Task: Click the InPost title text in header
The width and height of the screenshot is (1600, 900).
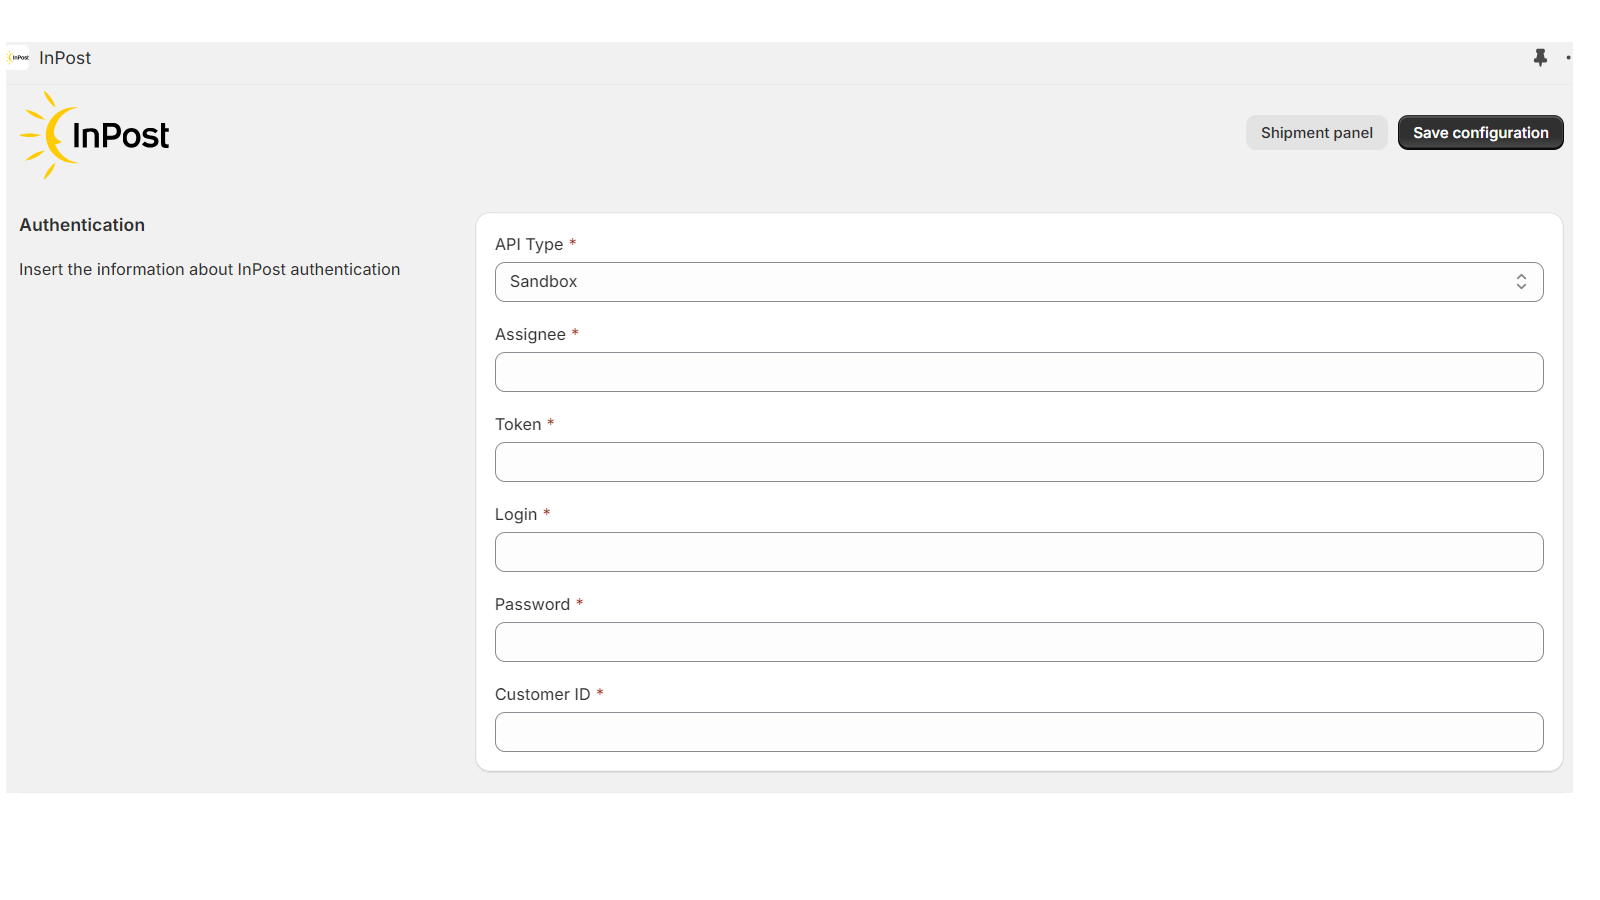Action: pos(65,58)
